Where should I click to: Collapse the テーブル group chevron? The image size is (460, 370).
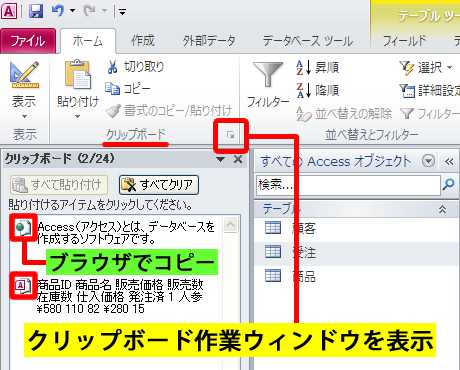[x=442, y=210]
